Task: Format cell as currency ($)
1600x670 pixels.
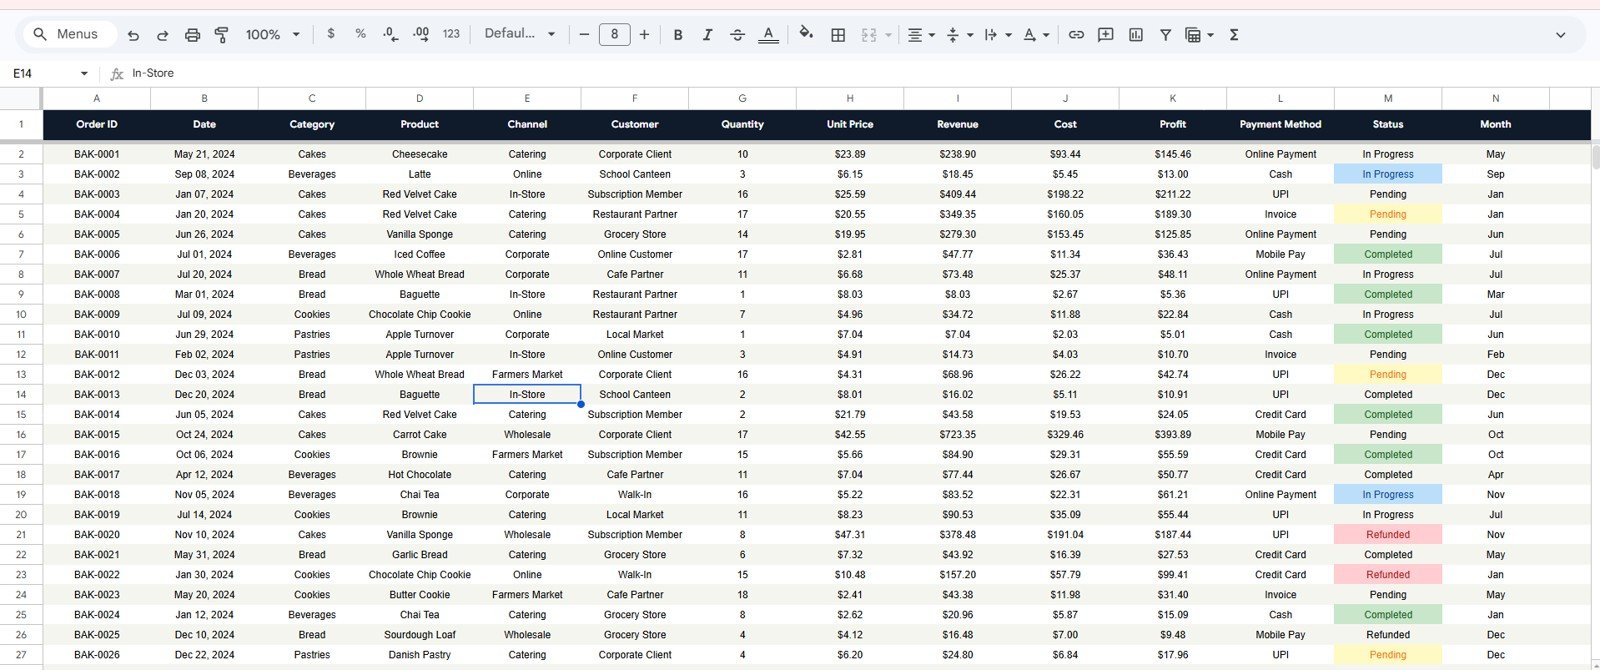Action: pyautogui.click(x=331, y=34)
